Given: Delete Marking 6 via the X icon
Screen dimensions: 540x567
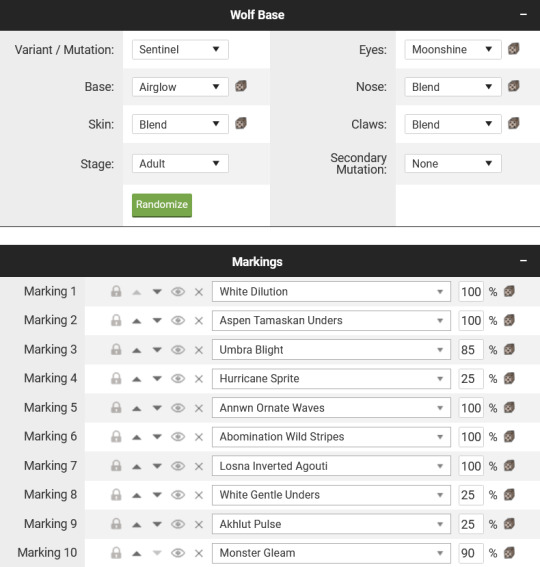Looking at the screenshot, I should click(x=199, y=437).
